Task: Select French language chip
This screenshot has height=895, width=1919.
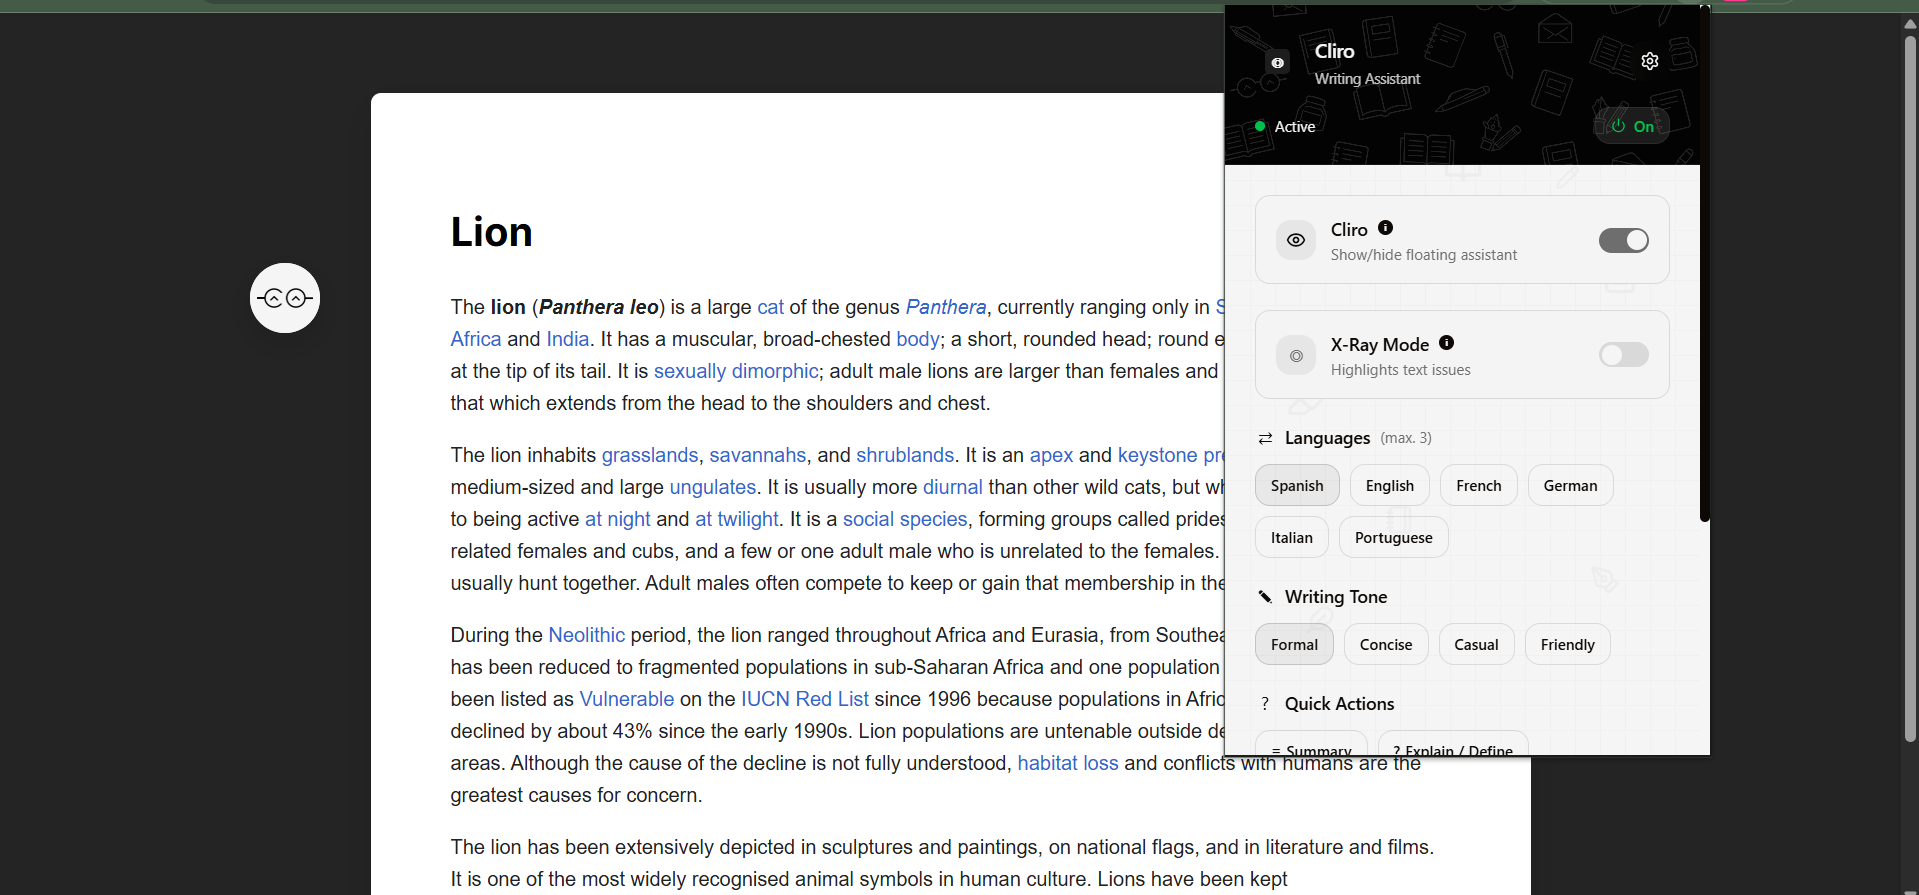Action: (1479, 485)
